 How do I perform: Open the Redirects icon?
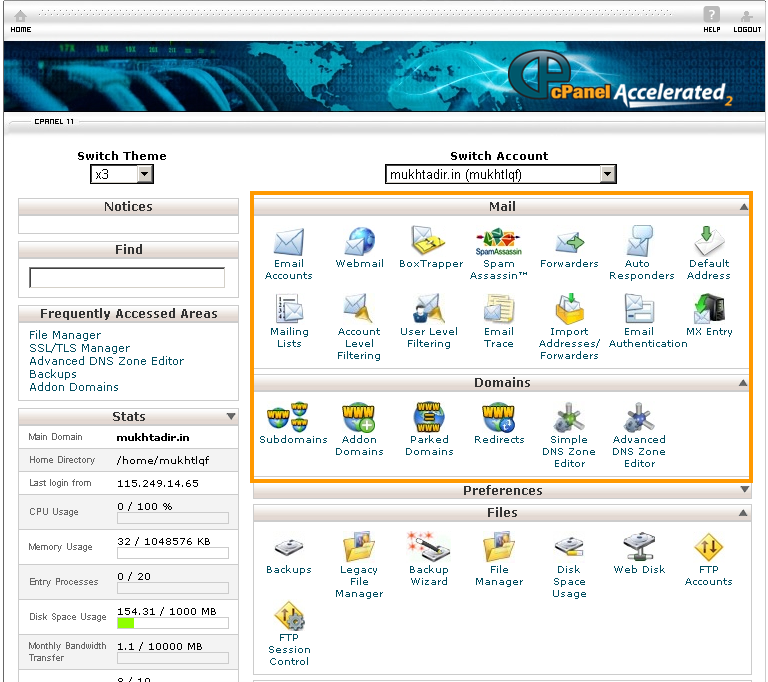point(499,417)
